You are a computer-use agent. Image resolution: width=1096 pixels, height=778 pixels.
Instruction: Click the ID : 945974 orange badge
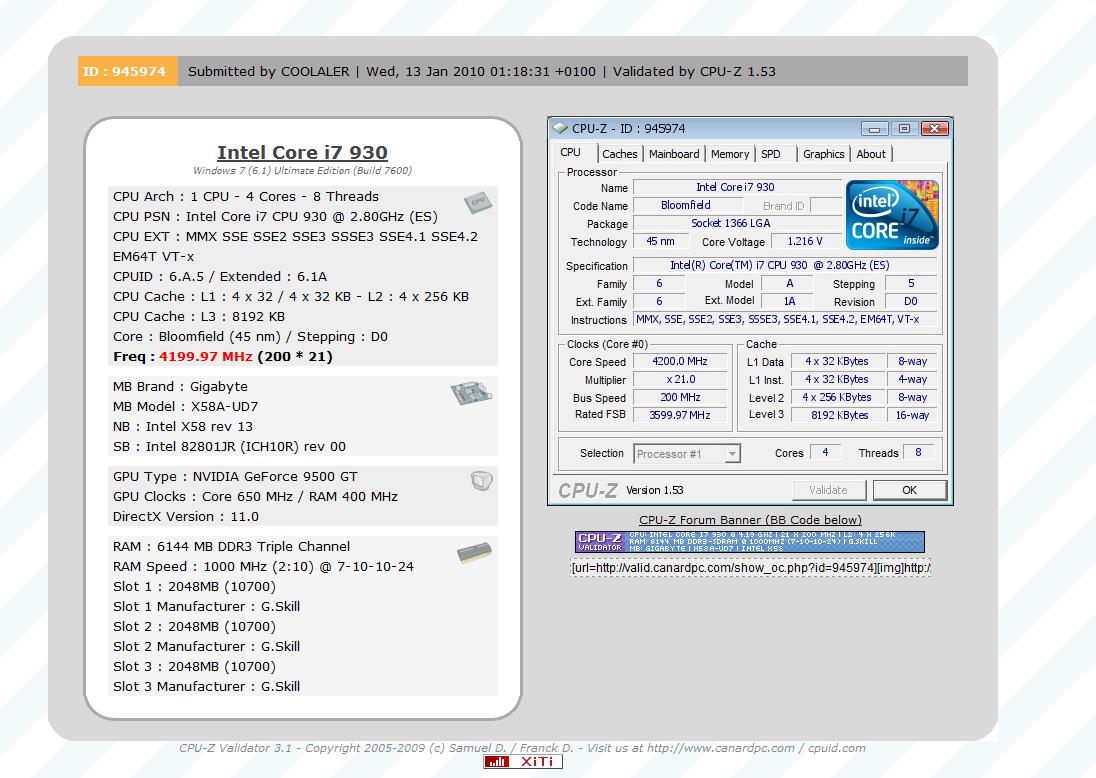point(128,71)
